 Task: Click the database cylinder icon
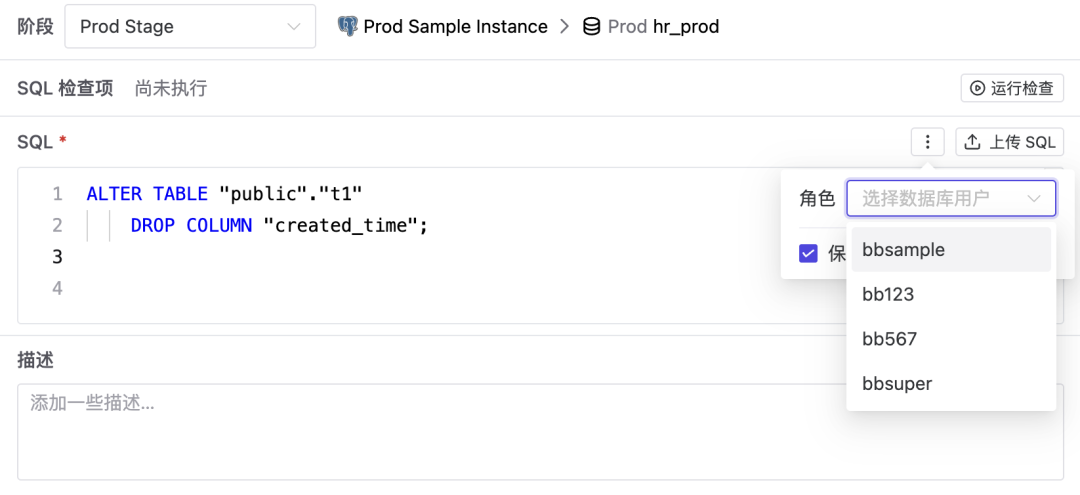tap(592, 27)
